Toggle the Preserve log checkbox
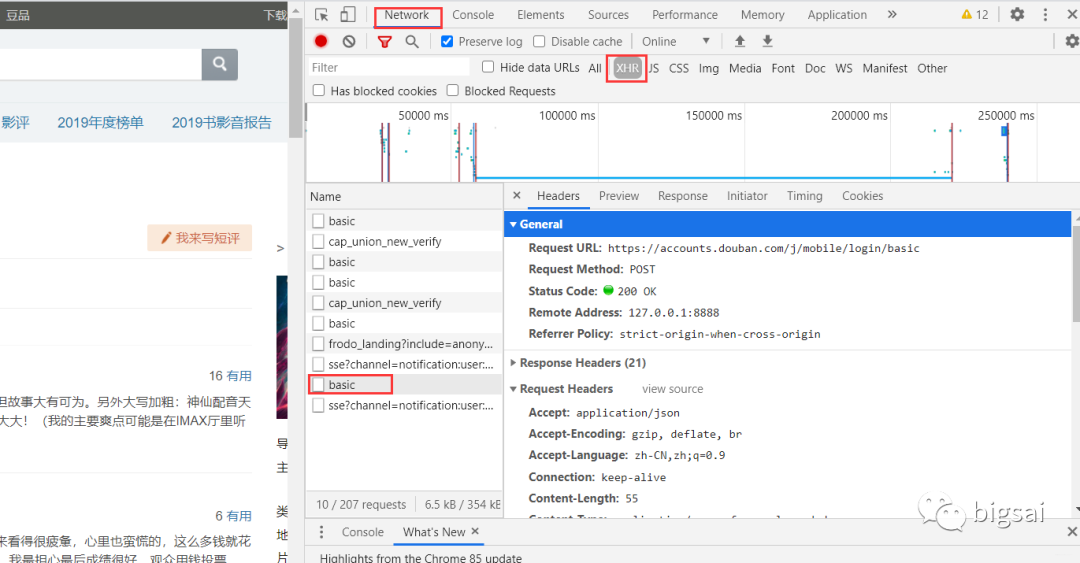The image size is (1080, 563). click(x=447, y=41)
